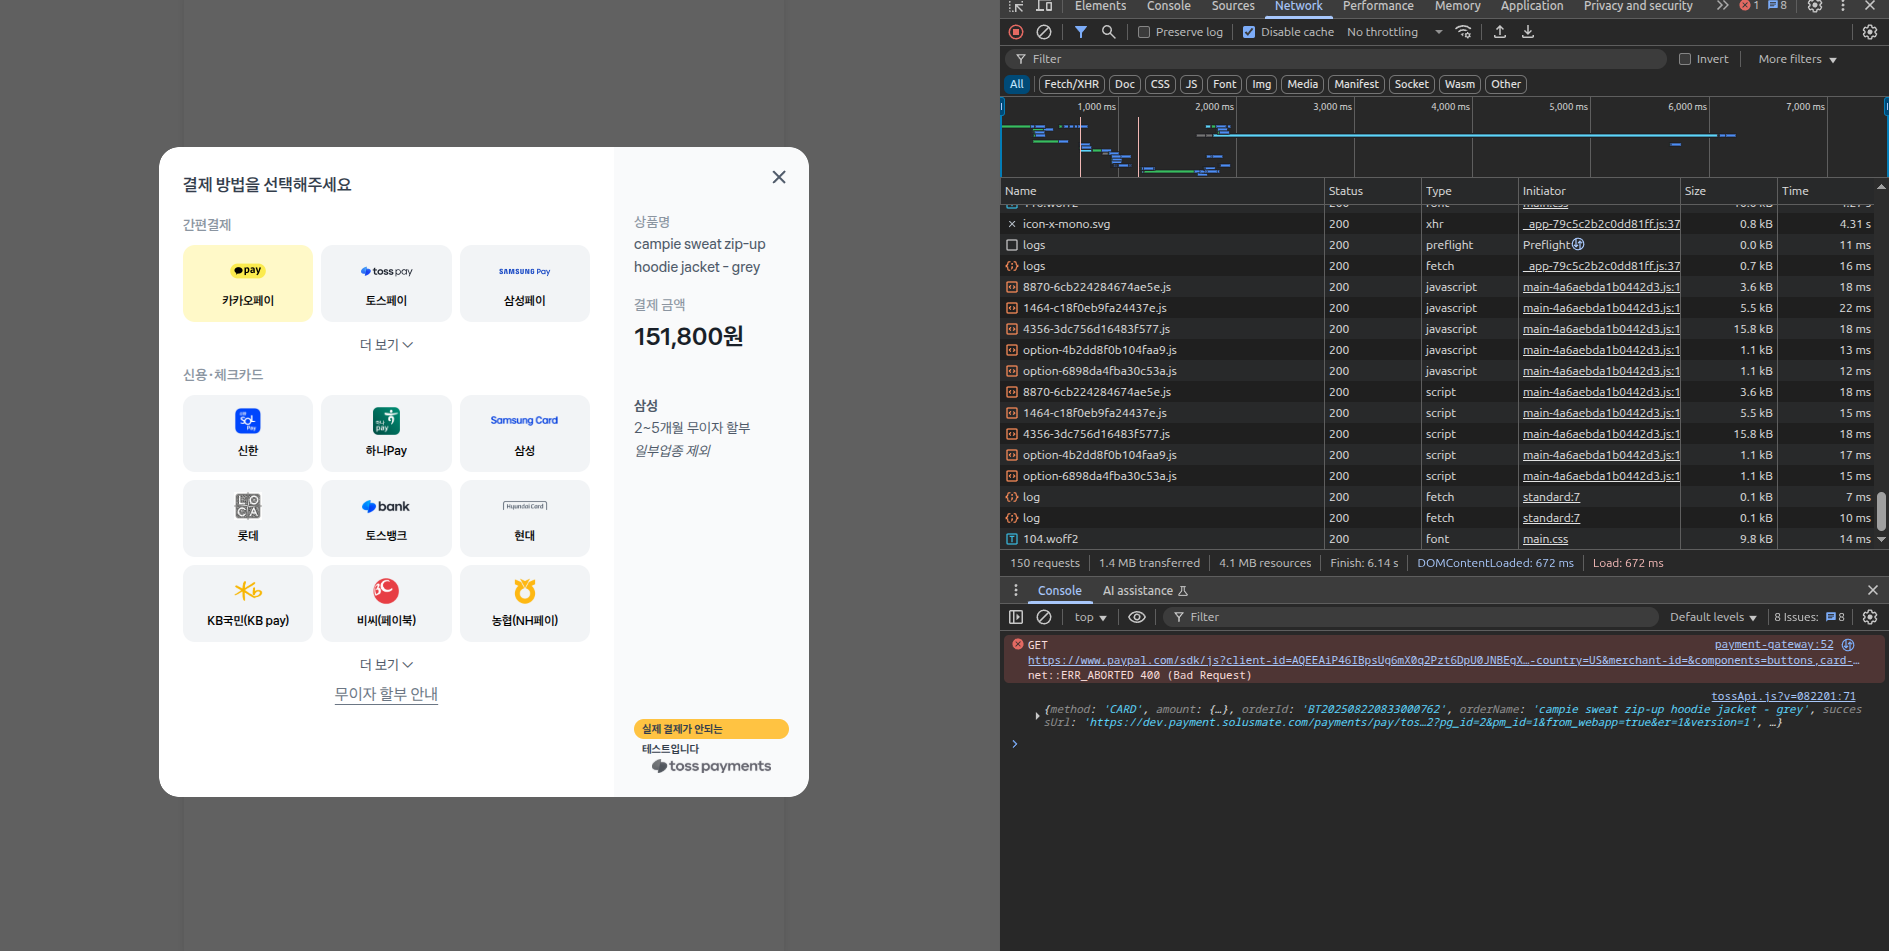The width and height of the screenshot is (1889, 951).
Task: Export HAR file download icon
Action: (x=1528, y=32)
